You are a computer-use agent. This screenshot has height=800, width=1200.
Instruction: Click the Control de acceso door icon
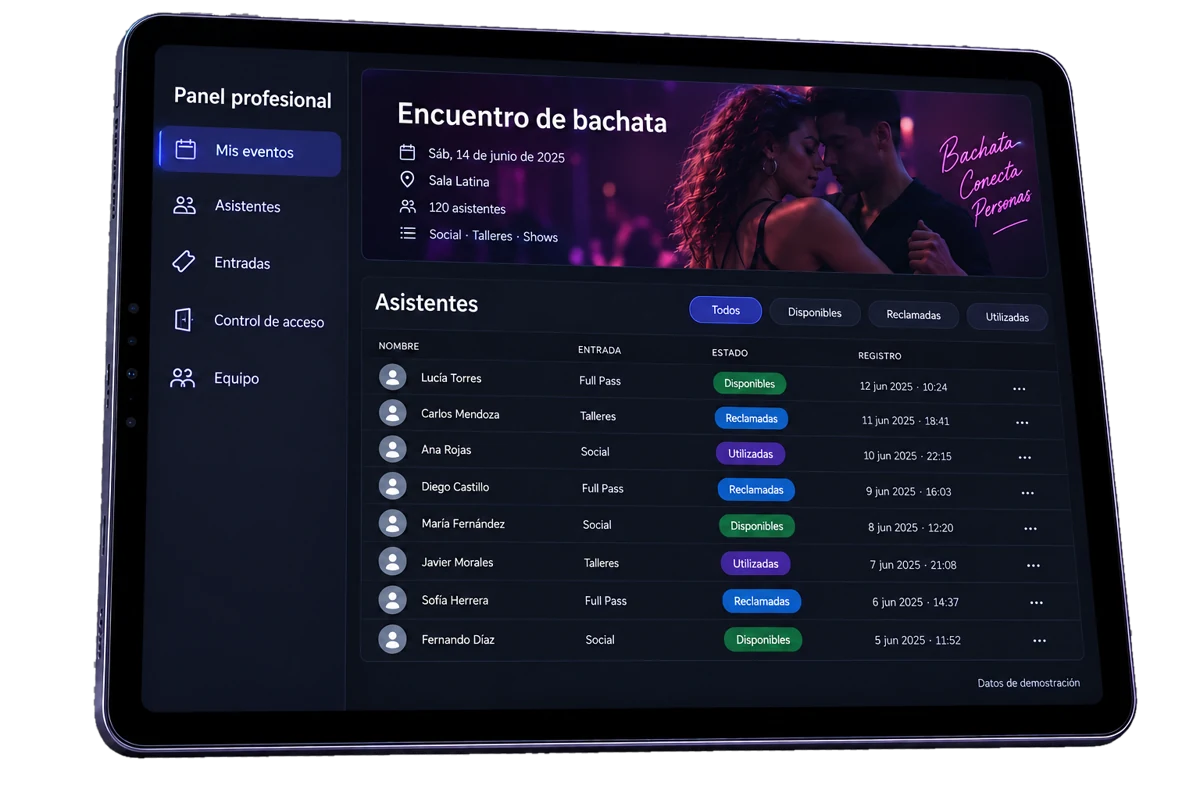click(183, 319)
